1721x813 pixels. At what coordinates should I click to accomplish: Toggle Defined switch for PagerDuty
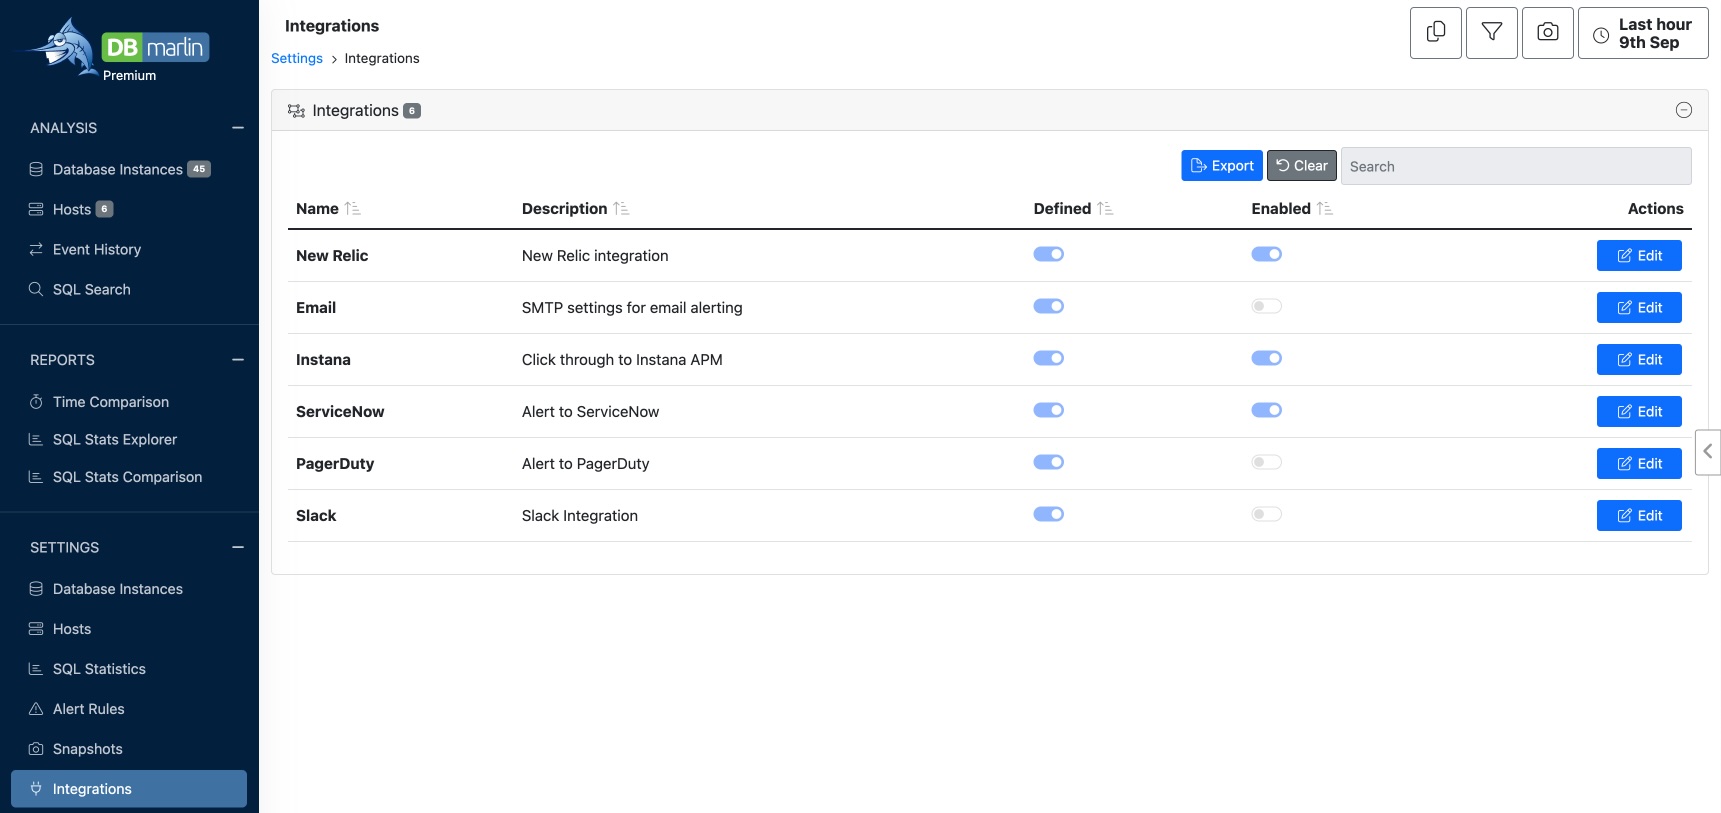(1048, 462)
